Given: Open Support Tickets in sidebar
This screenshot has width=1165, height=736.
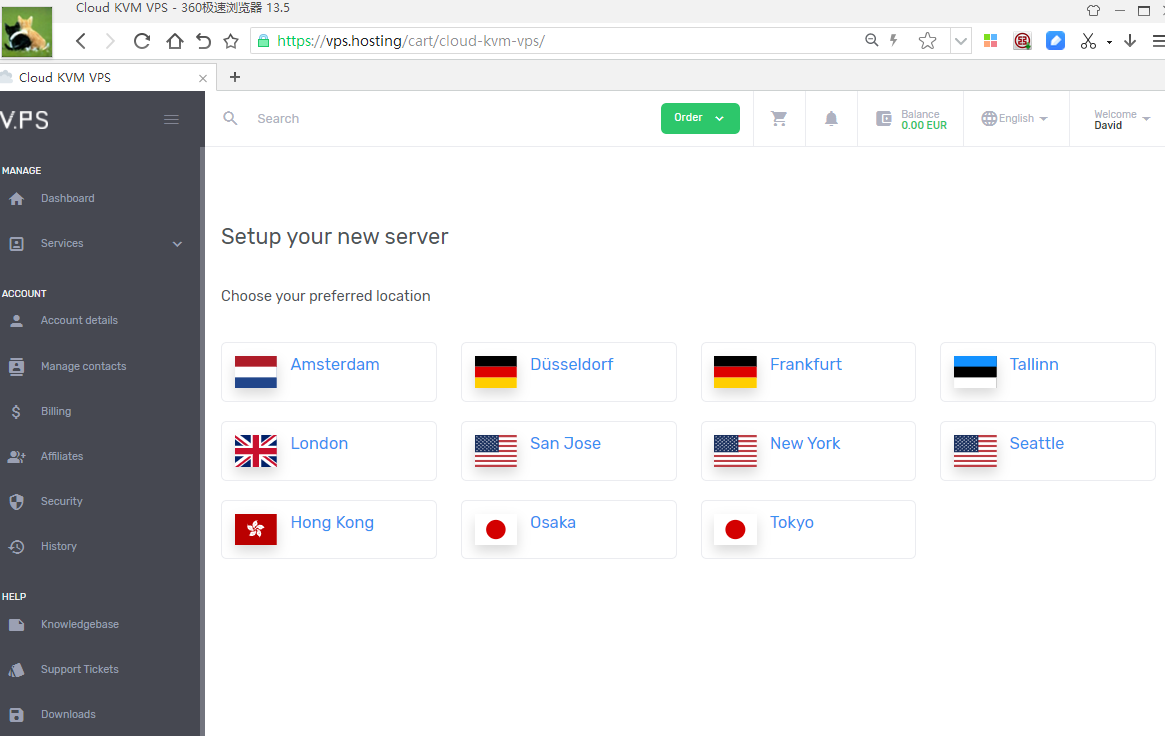Looking at the screenshot, I should 79,670.
